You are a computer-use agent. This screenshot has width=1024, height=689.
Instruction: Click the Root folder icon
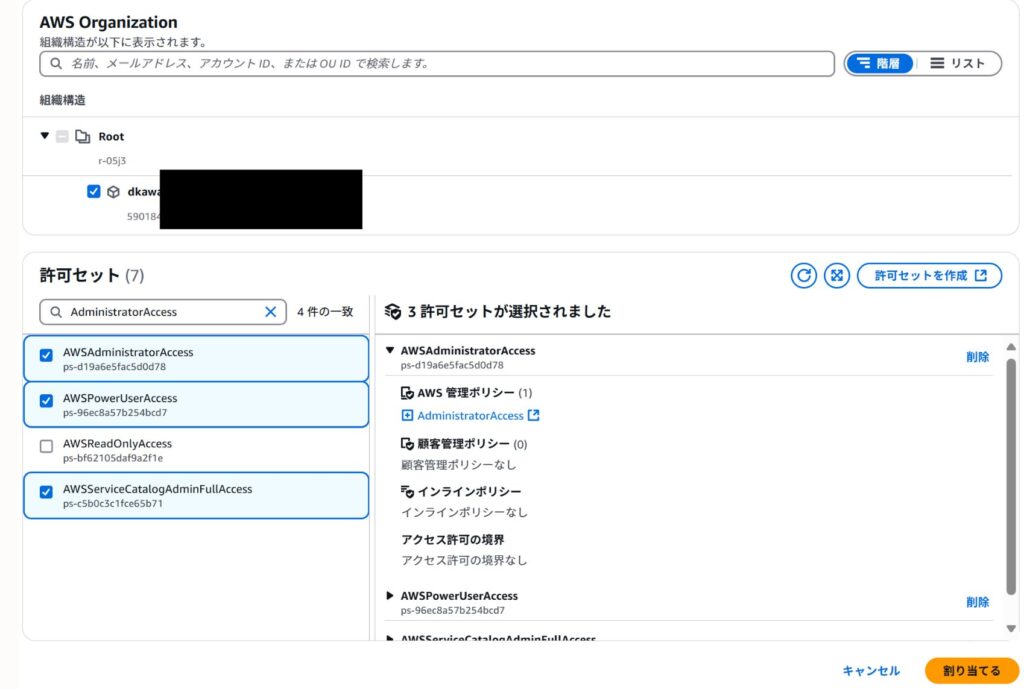pyautogui.click(x=82, y=136)
